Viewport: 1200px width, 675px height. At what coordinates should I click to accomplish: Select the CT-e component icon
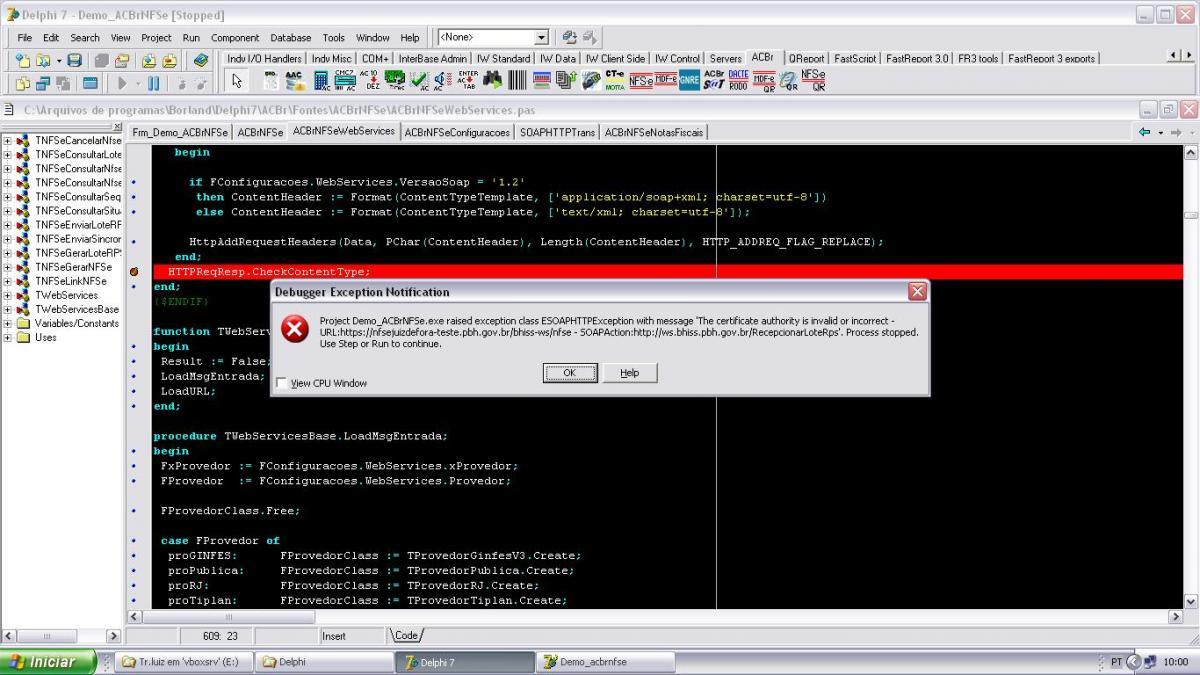(x=615, y=81)
